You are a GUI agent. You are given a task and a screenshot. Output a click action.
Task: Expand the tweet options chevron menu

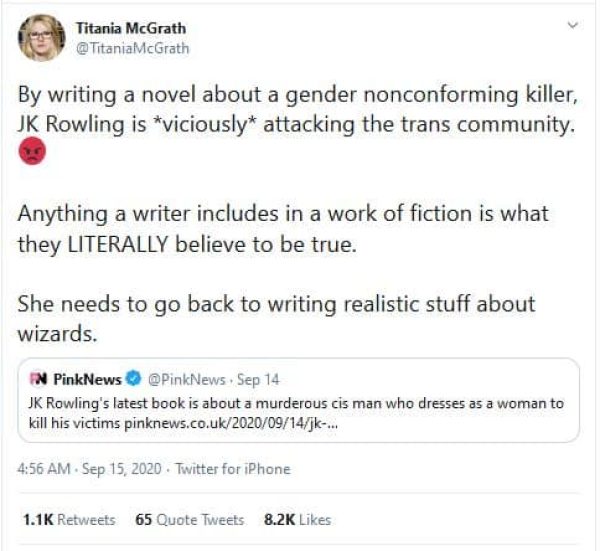(572, 25)
